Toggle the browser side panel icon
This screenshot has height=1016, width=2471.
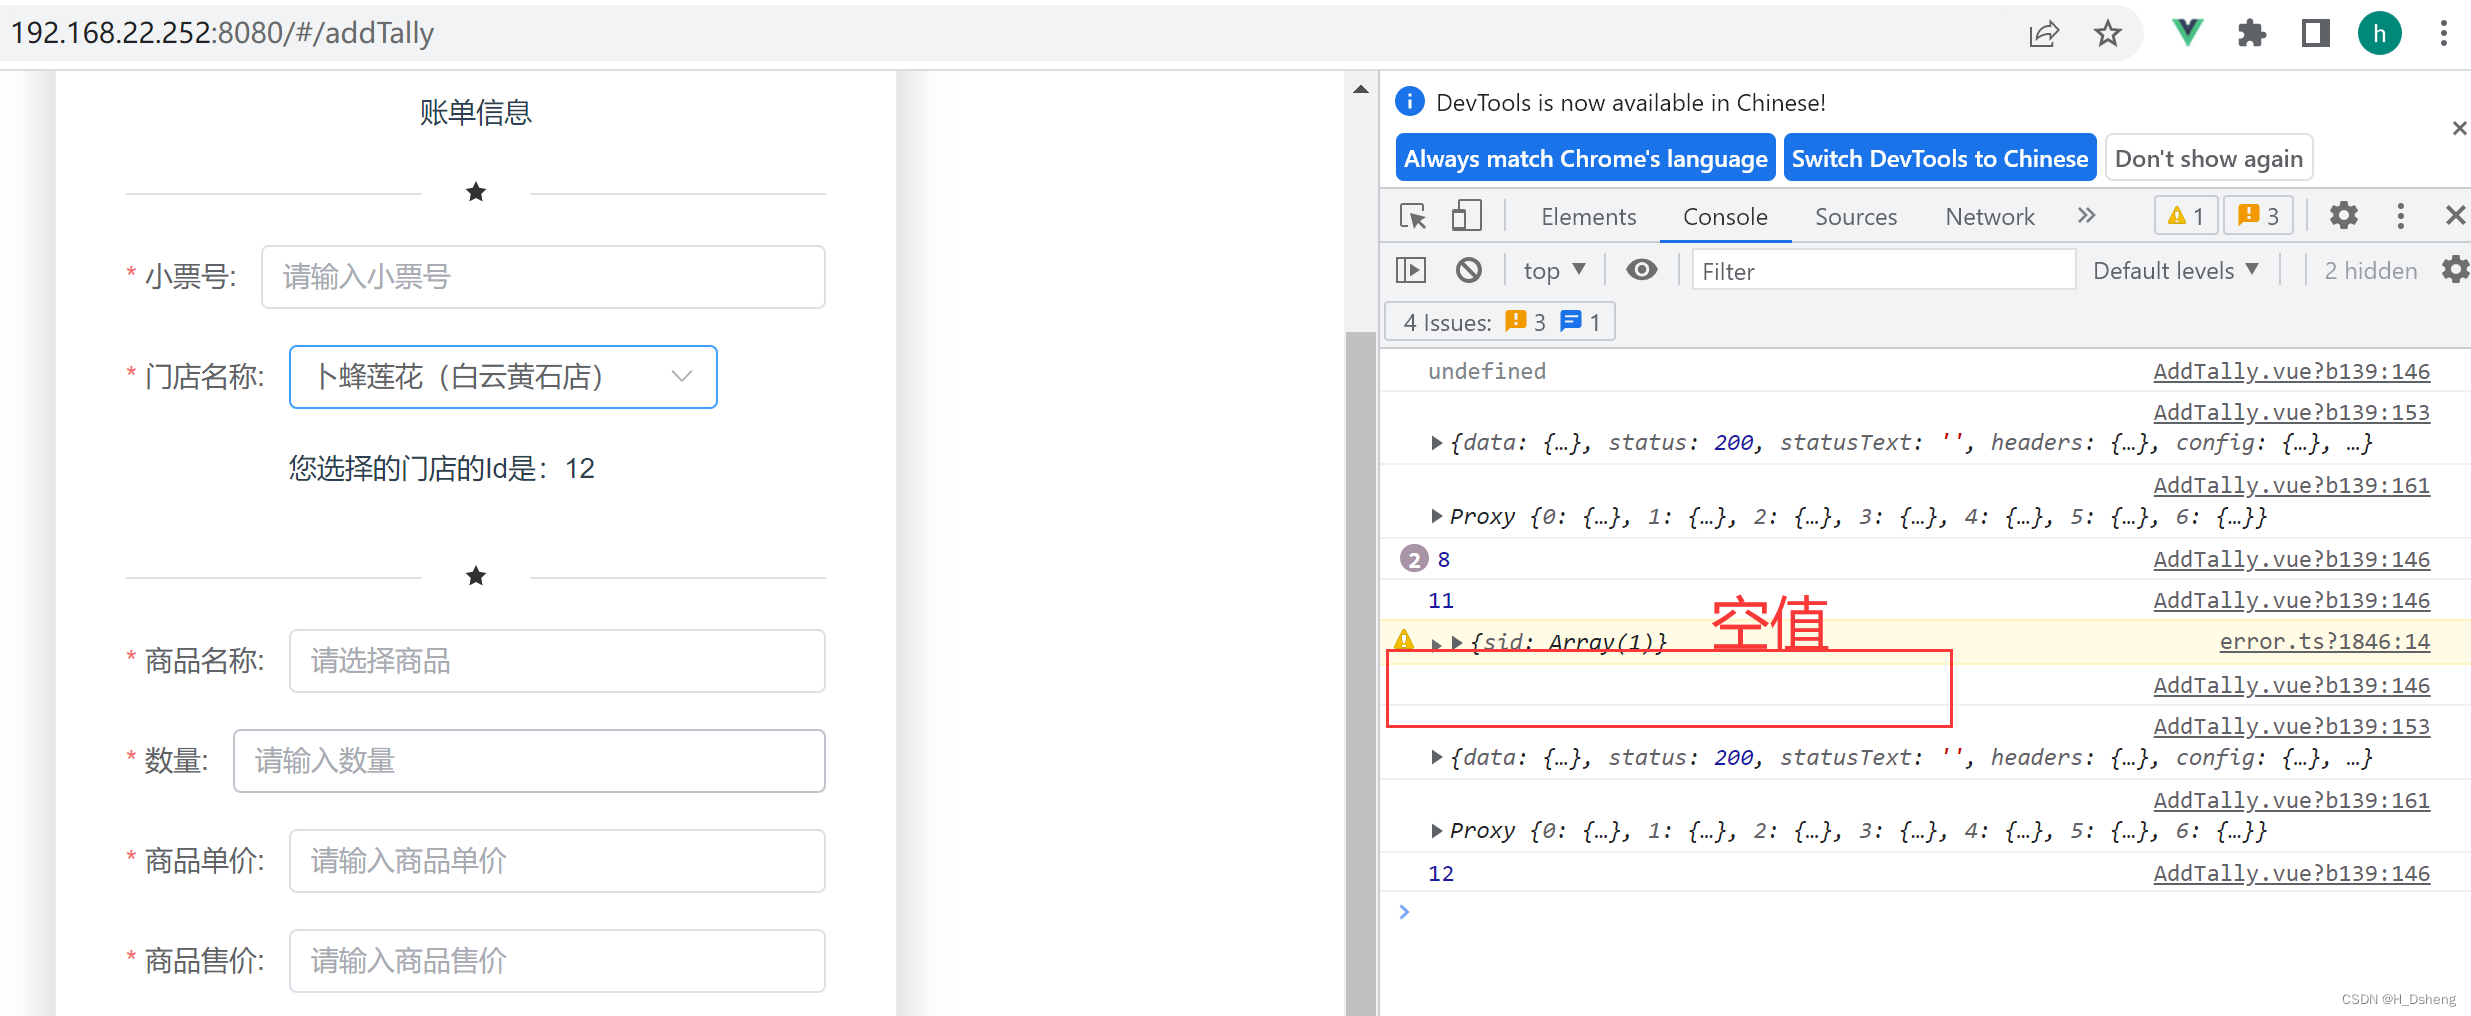pos(2315,34)
